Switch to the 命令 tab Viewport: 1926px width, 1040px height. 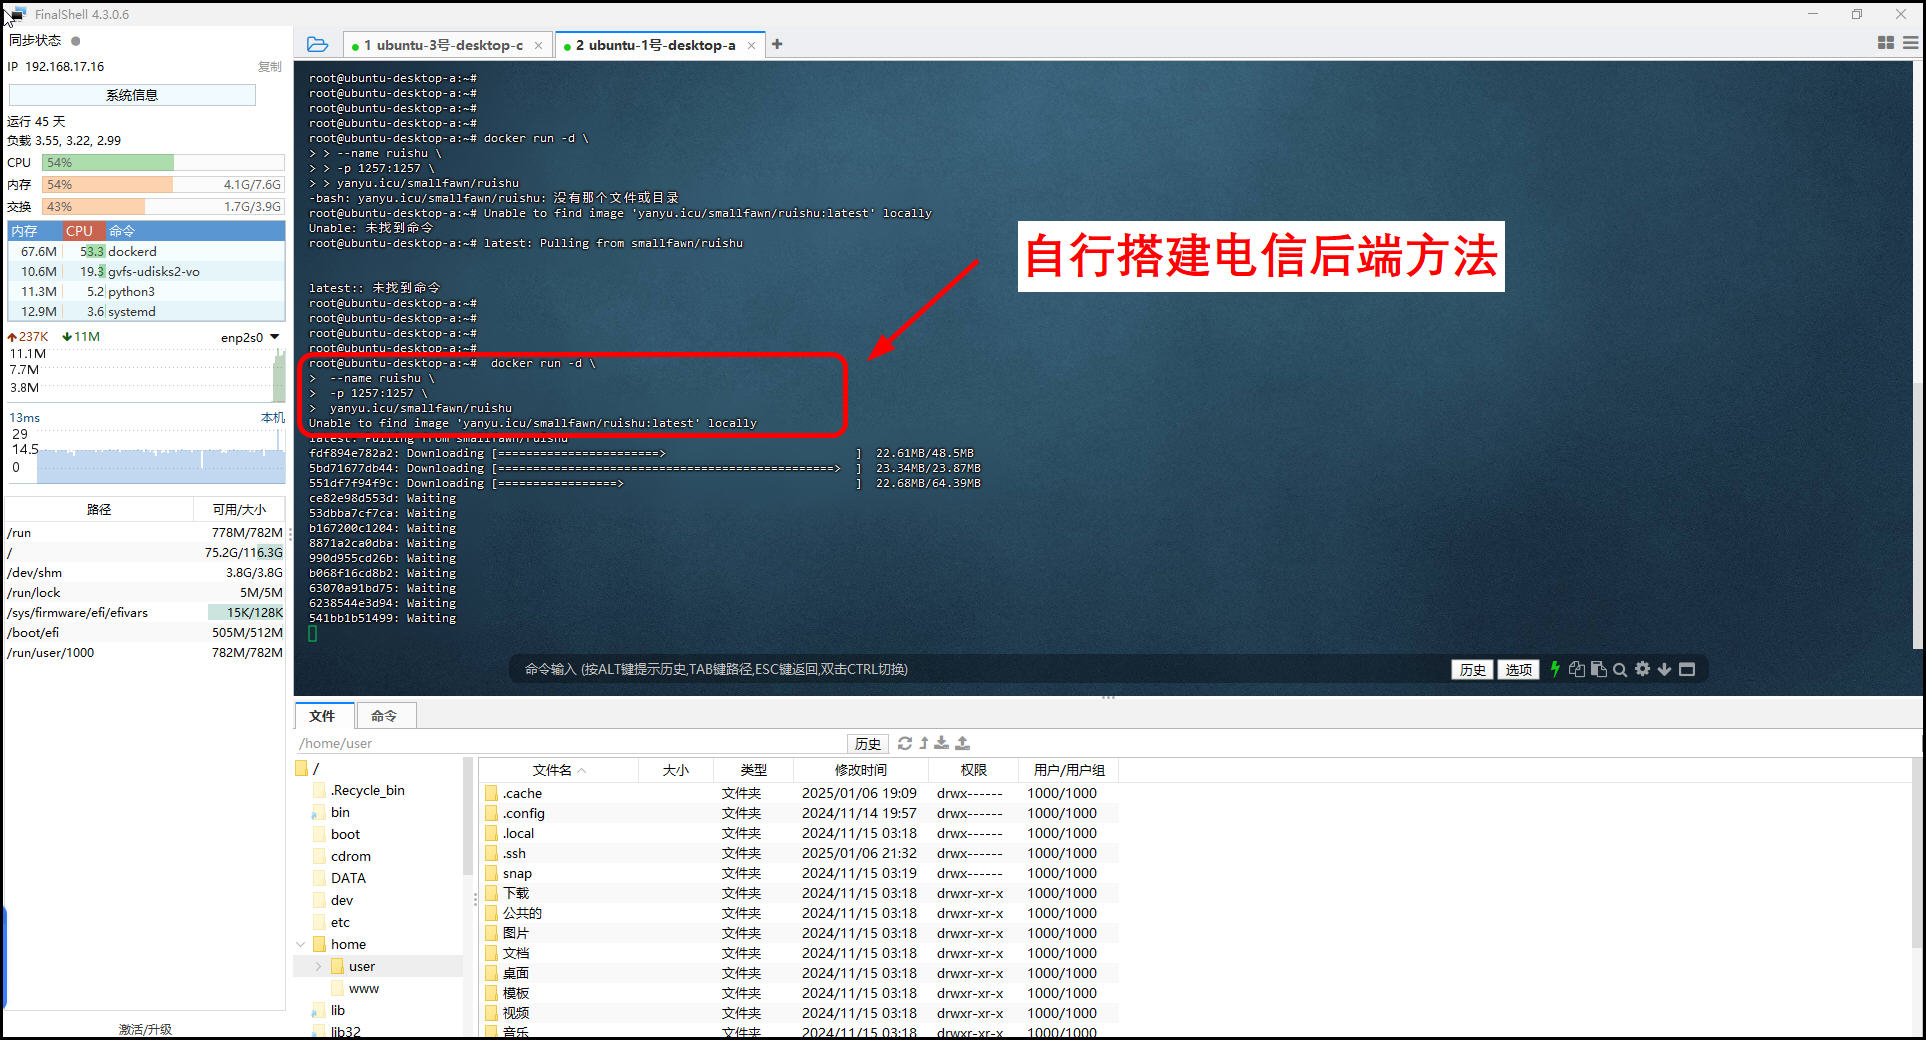(384, 716)
